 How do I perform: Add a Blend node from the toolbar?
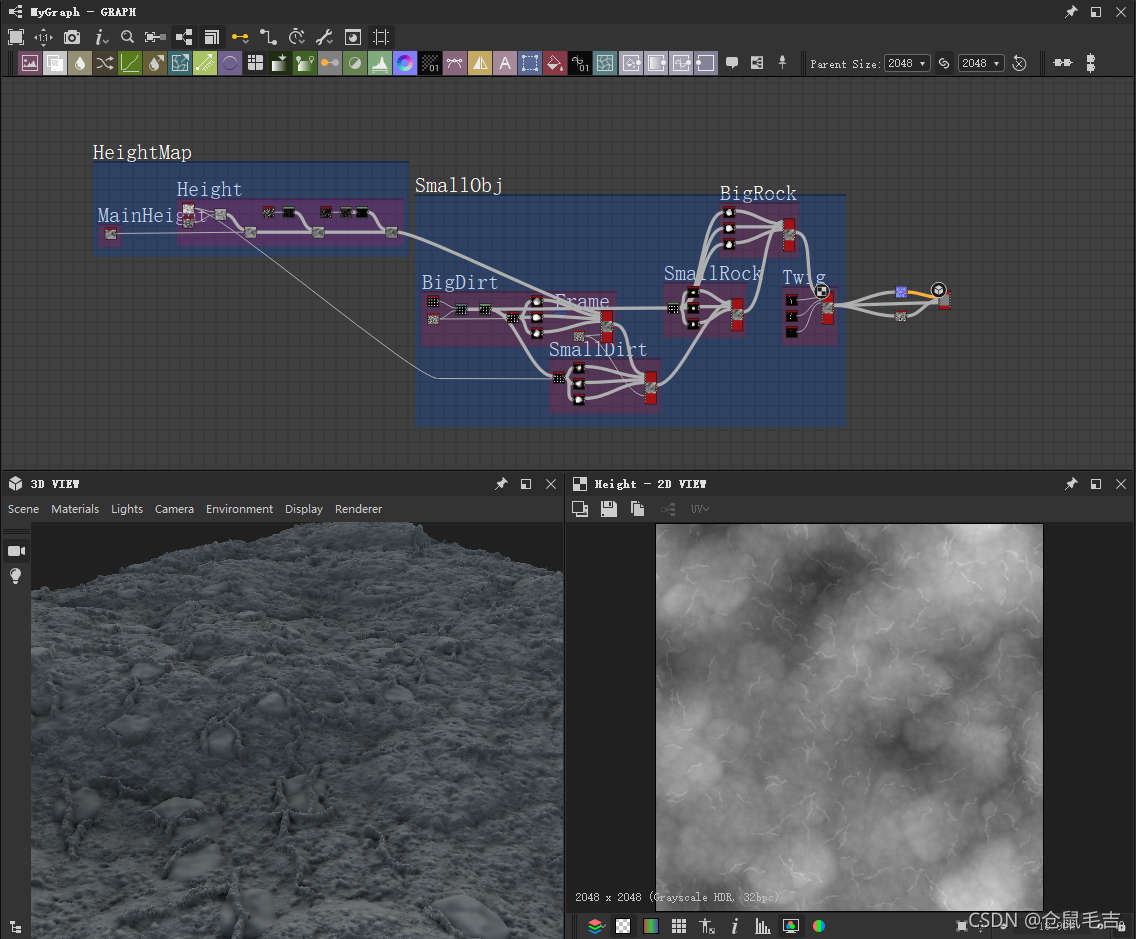pos(55,63)
